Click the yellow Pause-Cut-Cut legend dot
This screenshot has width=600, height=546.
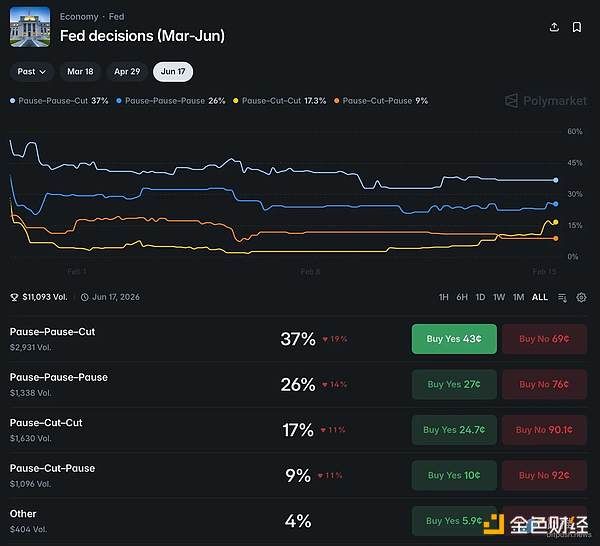click(236, 101)
